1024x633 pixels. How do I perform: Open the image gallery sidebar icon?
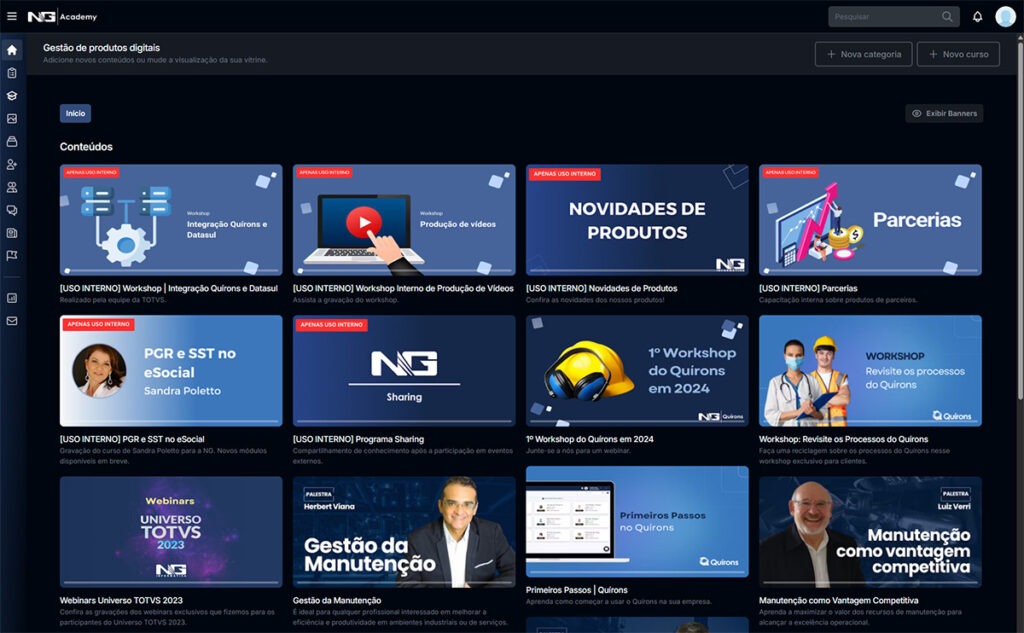(12, 119)
